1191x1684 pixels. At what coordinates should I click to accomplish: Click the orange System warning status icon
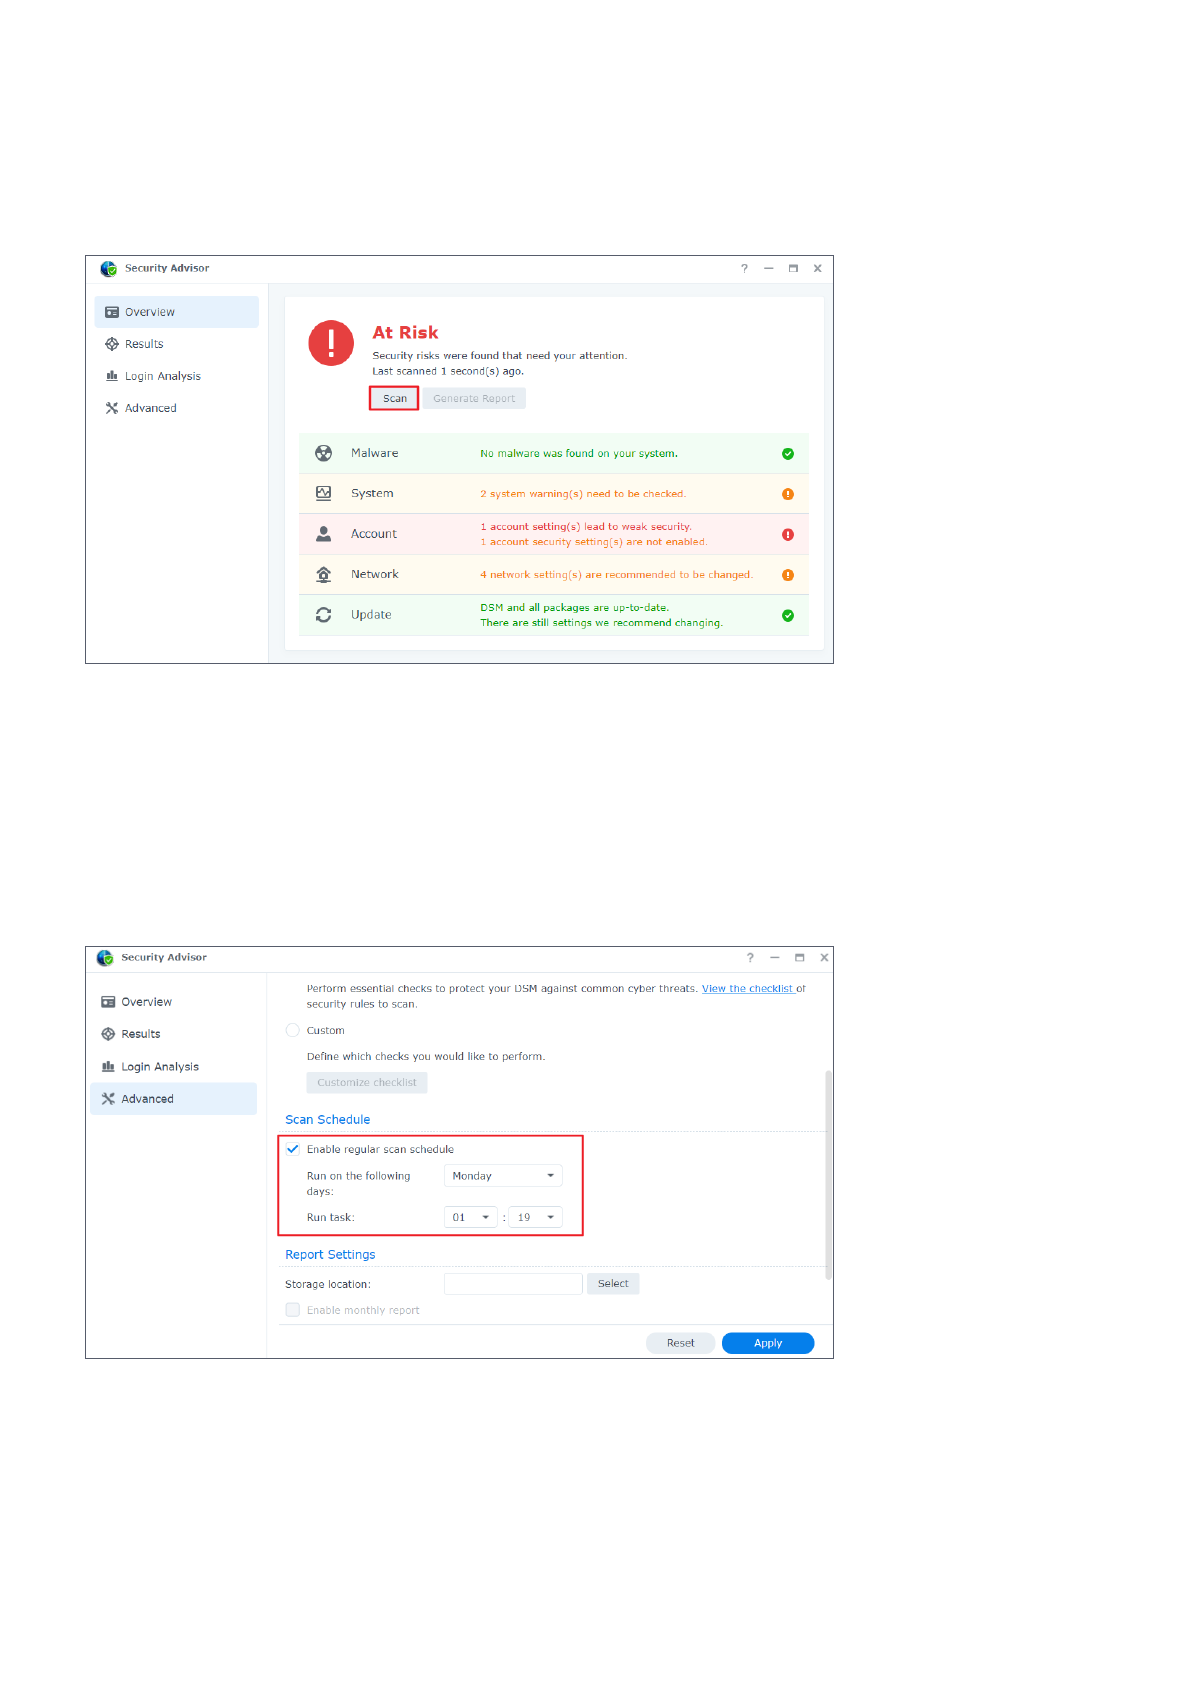pos(788,494)
